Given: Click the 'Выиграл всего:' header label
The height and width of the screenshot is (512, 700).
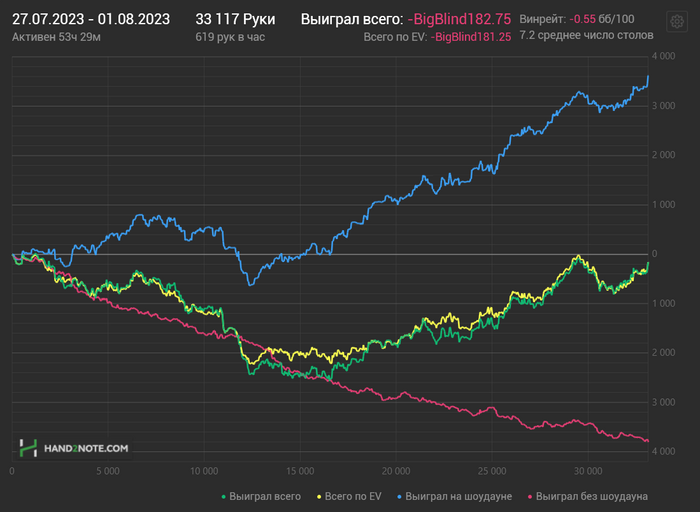Looking at the screenshot, I should [352, 19].
